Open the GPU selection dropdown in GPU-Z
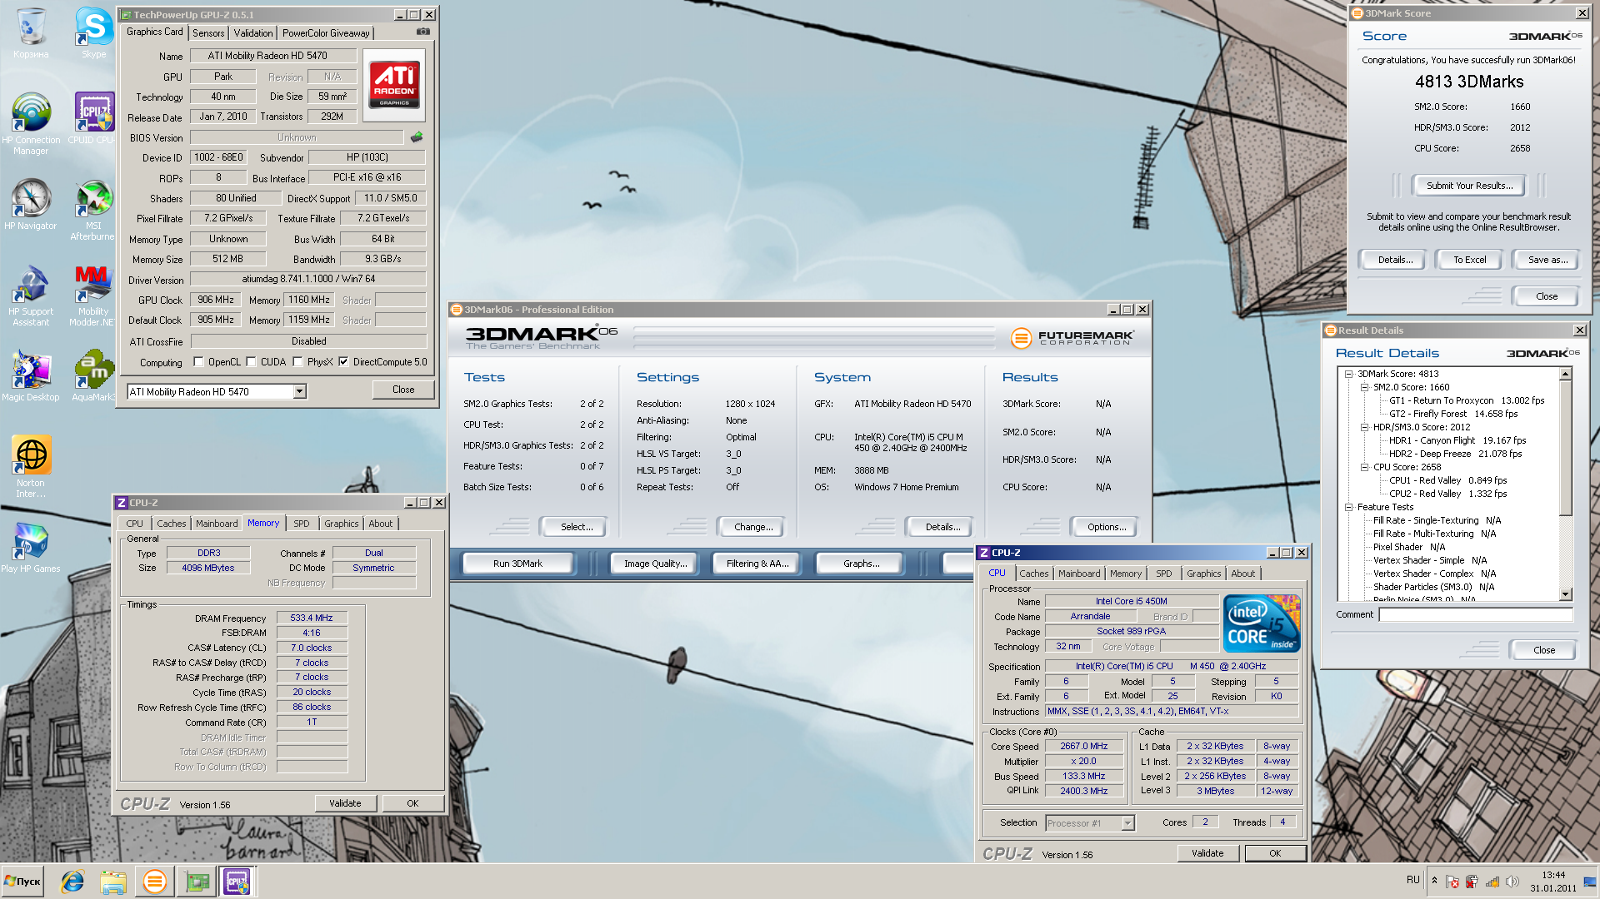Image resolution: width=1600 pixels, height=899 pixels. click(299, 392)
